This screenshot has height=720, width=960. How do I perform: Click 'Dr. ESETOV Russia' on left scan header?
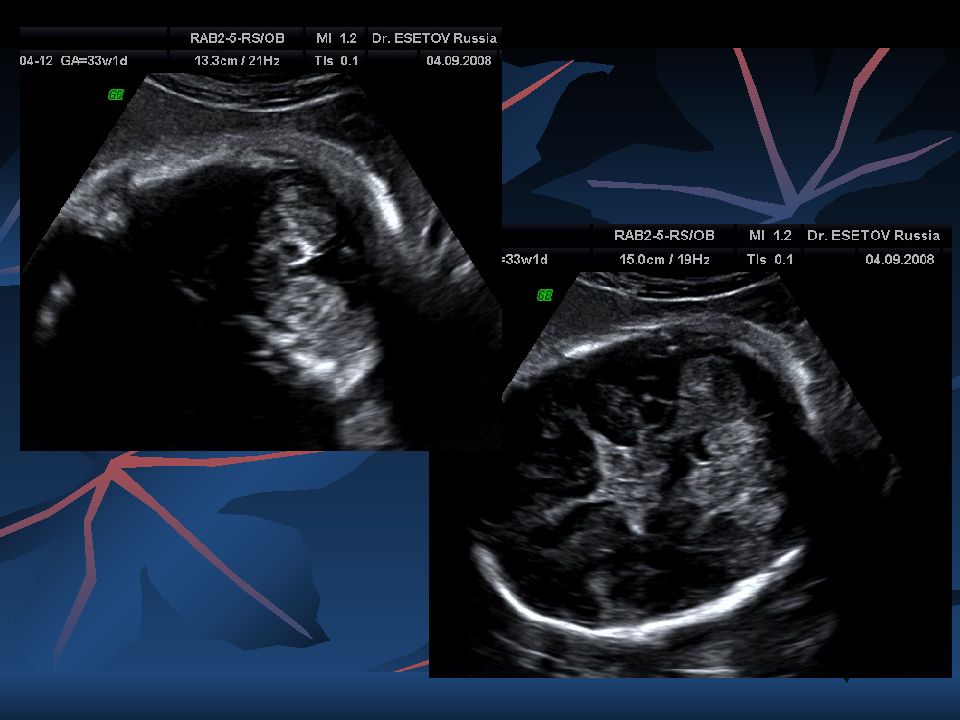point(434,38)
